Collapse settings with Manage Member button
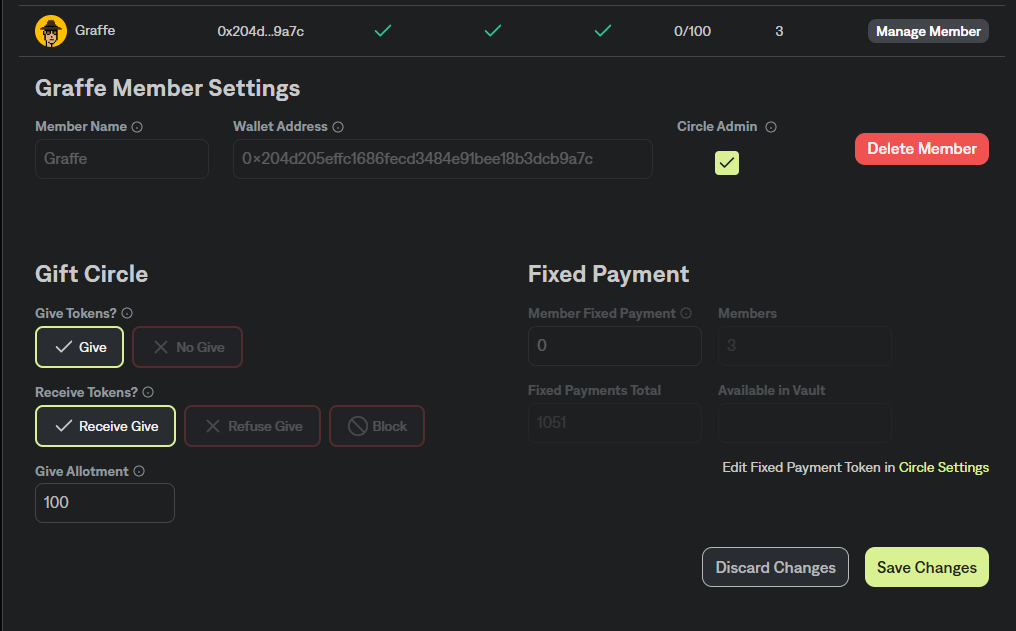 927,31
